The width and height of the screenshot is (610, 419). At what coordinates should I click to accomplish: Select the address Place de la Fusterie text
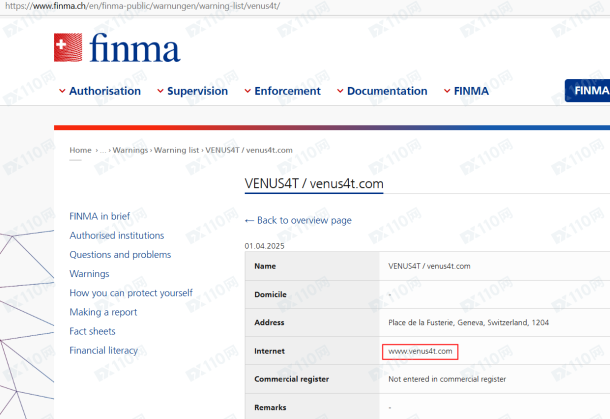coord(468,323)
